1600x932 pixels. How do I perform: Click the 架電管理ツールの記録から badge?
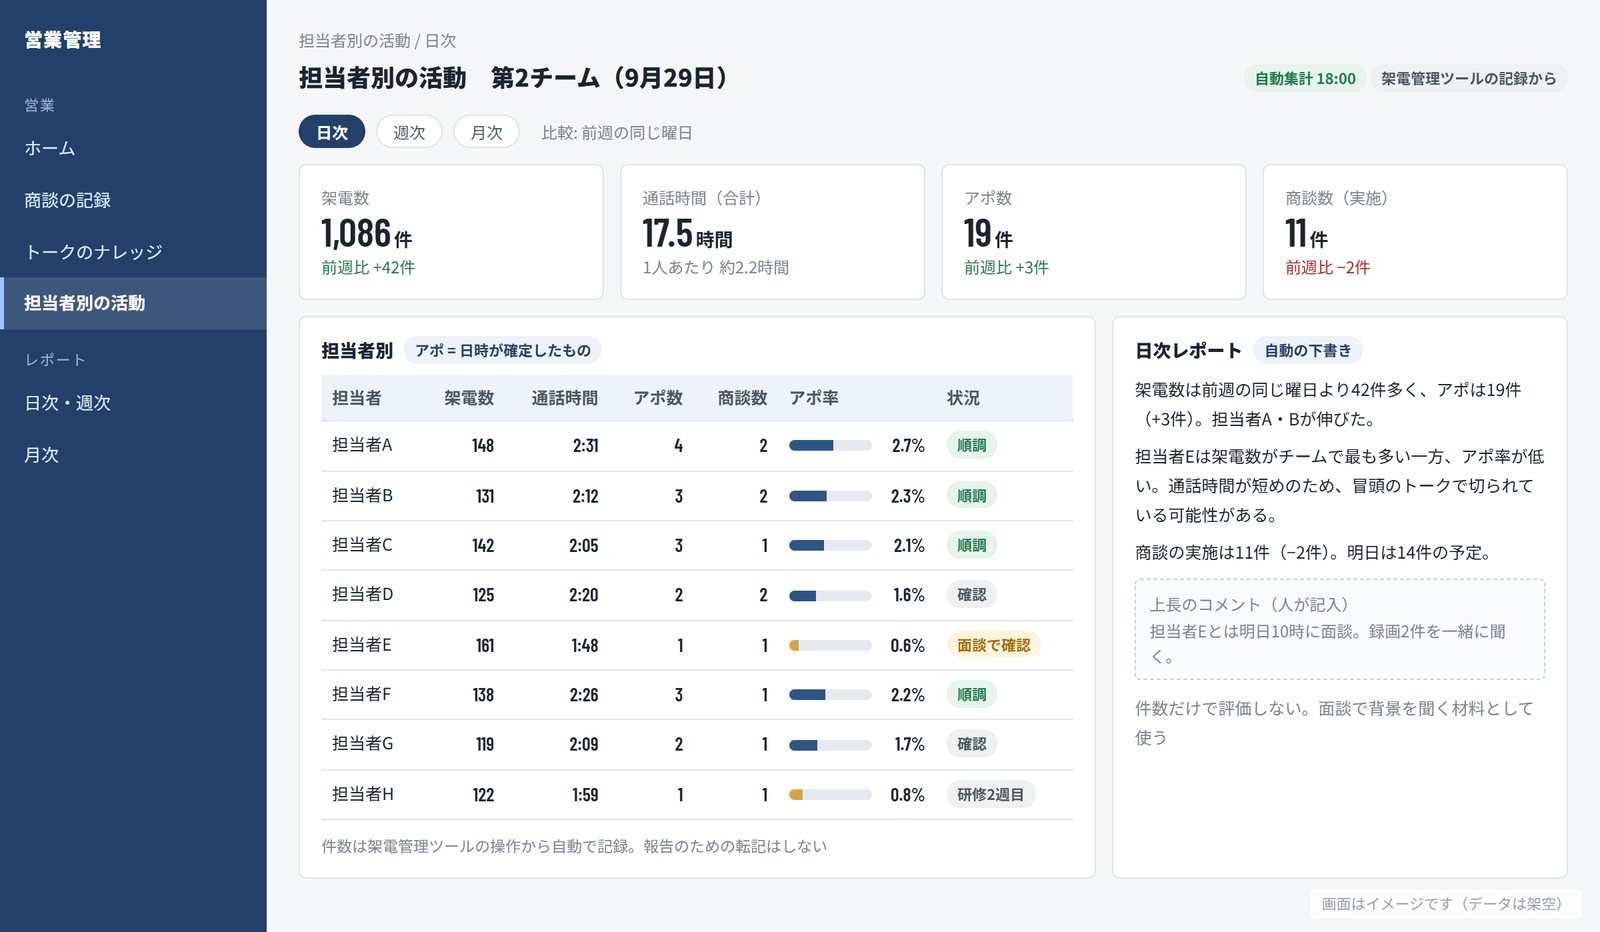pos(1468,78)
